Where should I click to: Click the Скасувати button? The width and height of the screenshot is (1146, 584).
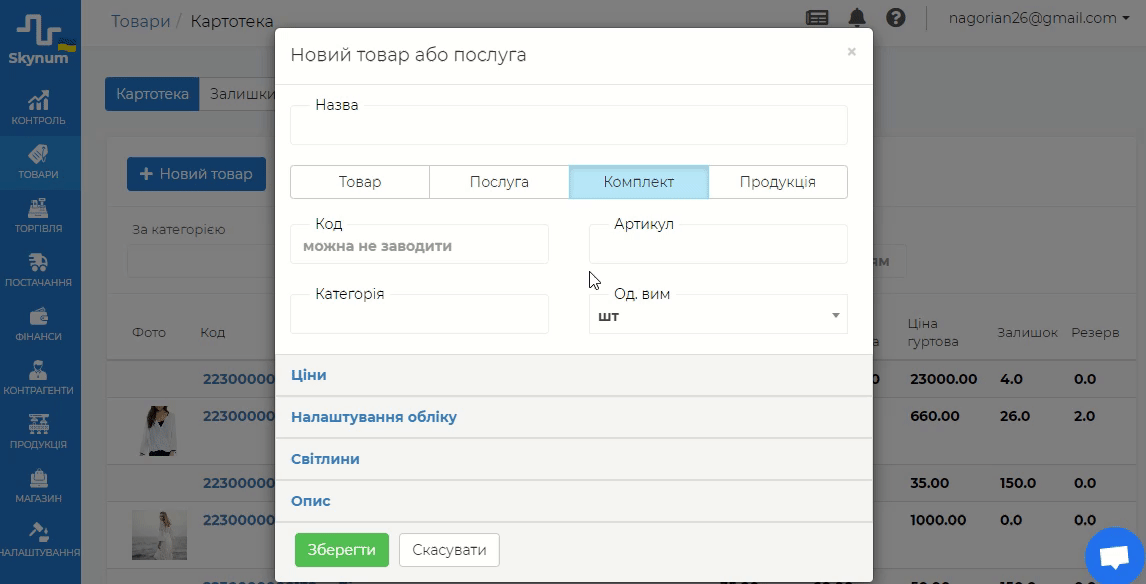449,550
